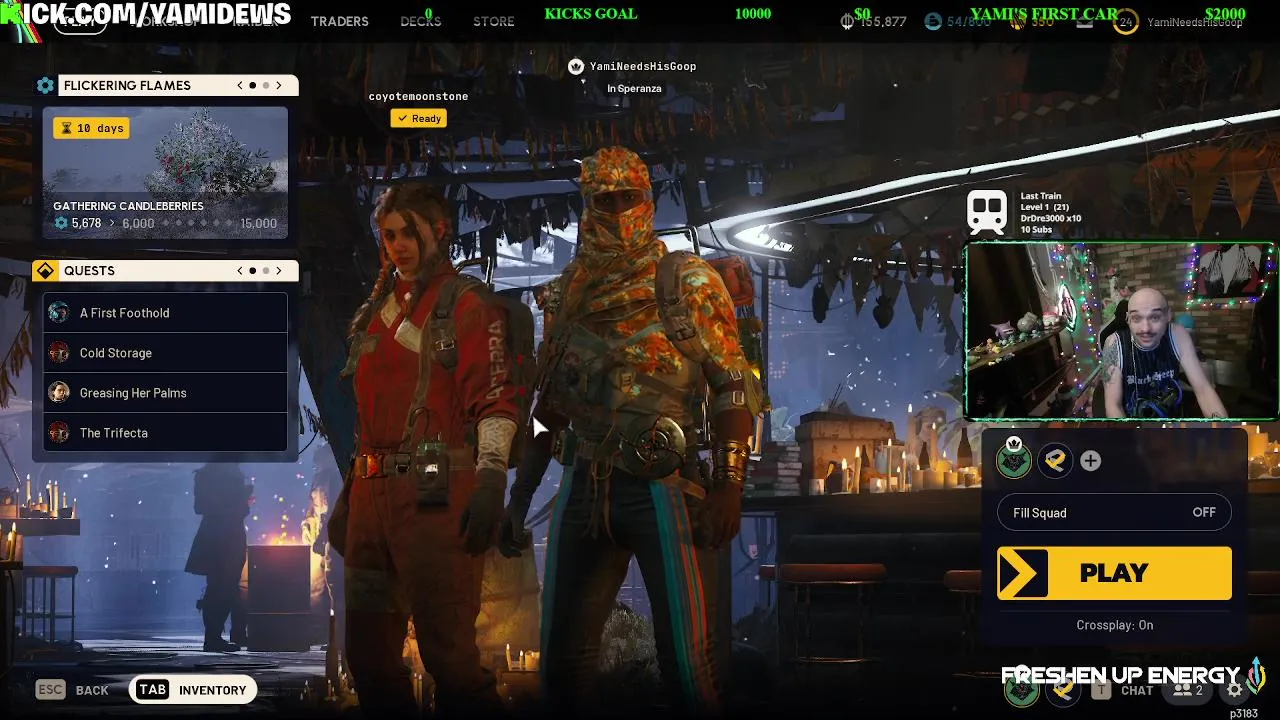Go to previous Flickering Flames page
The image size is (1280, 720).
(x=240, y=86)
